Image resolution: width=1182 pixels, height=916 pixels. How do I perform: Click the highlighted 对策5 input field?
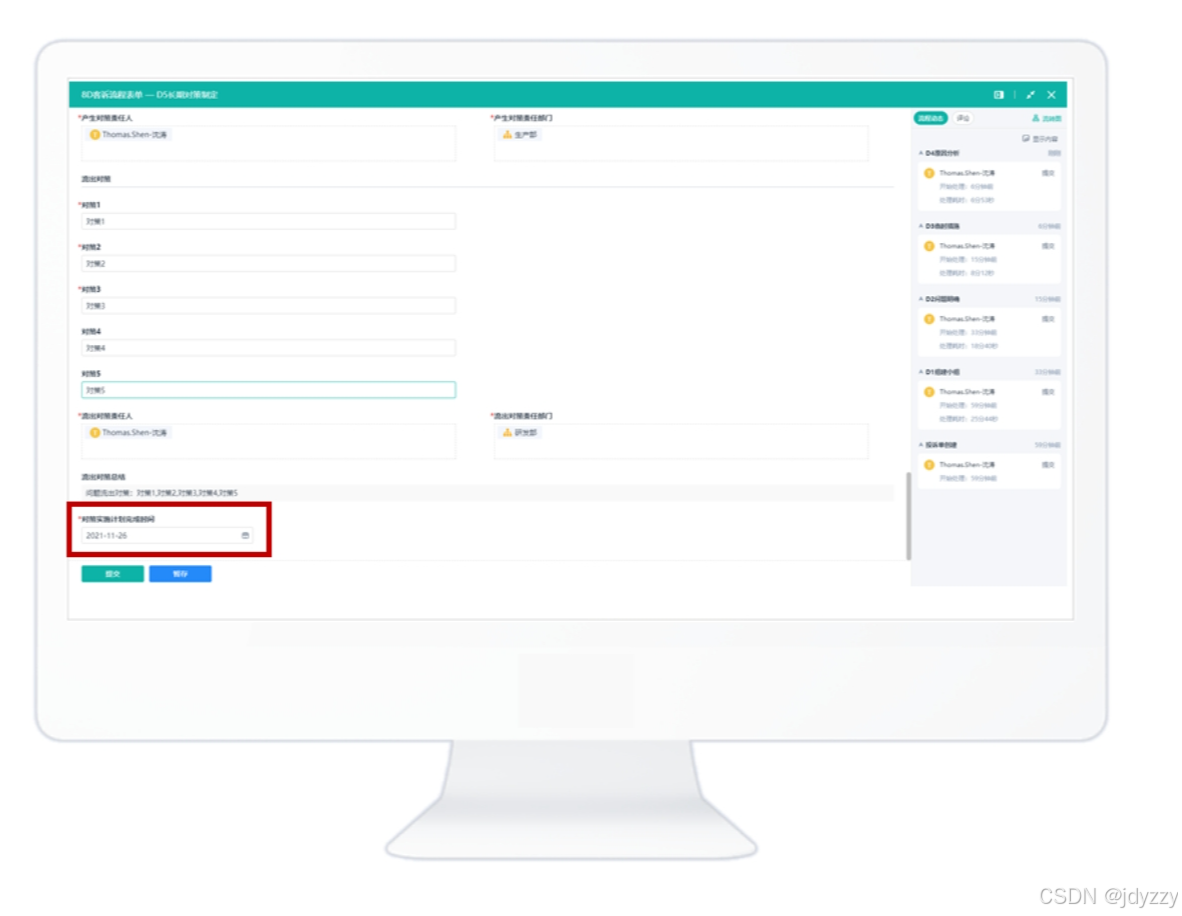pyautogui.click(x=268, y=390)
